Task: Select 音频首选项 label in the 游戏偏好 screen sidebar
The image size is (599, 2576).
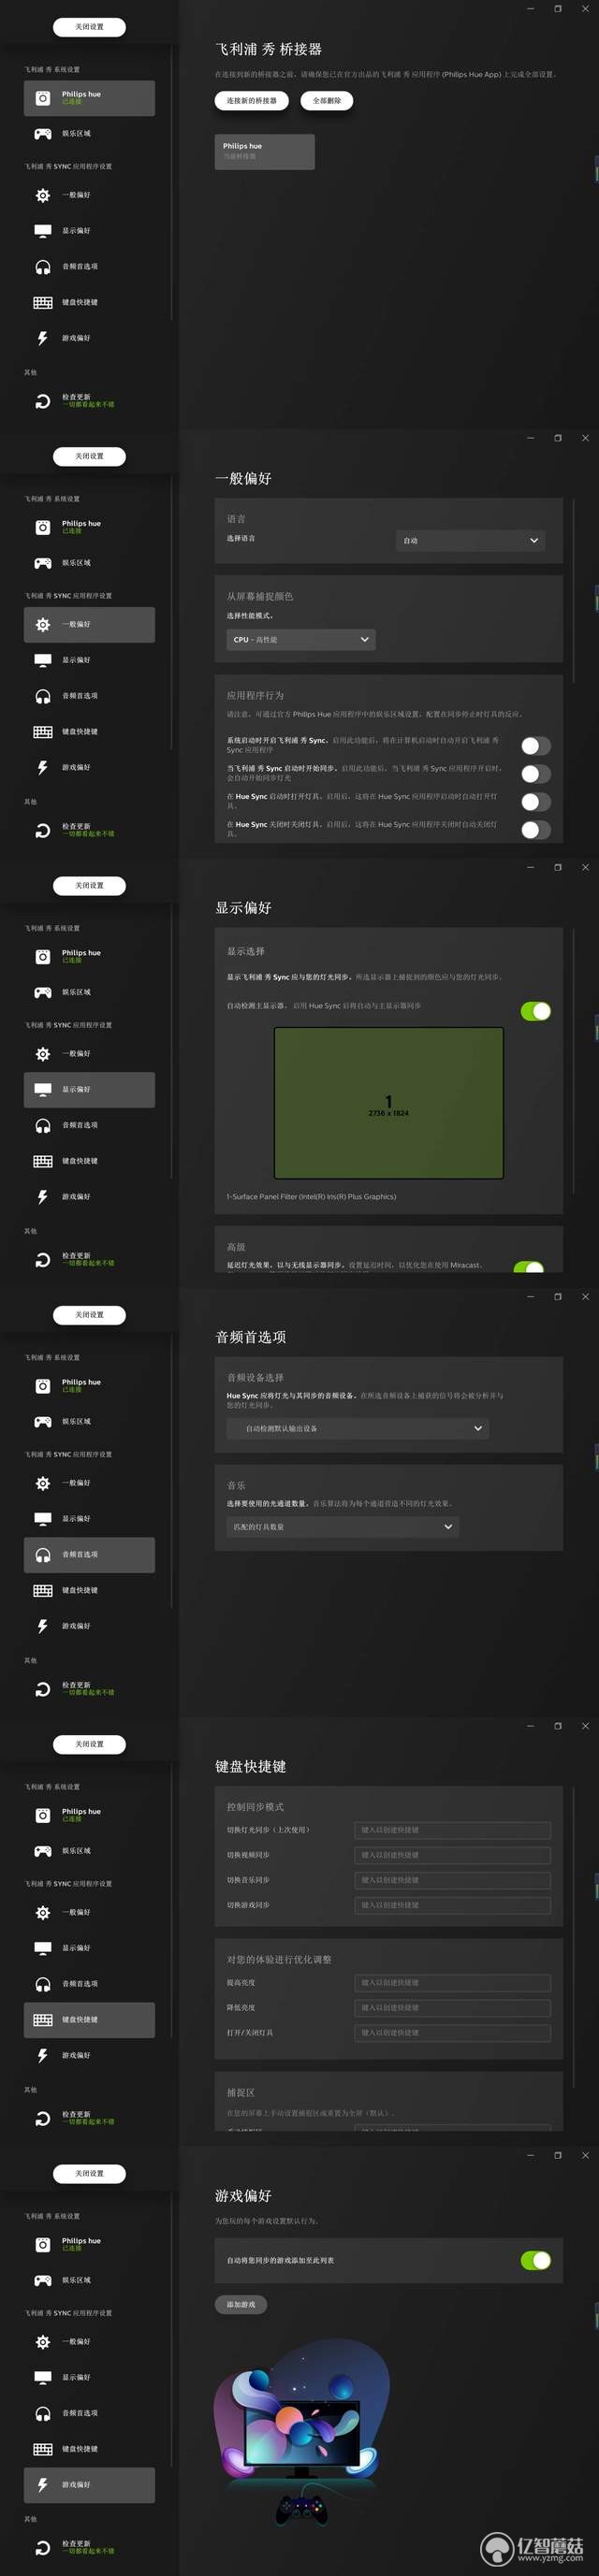Action: [x=80, y=2414]
